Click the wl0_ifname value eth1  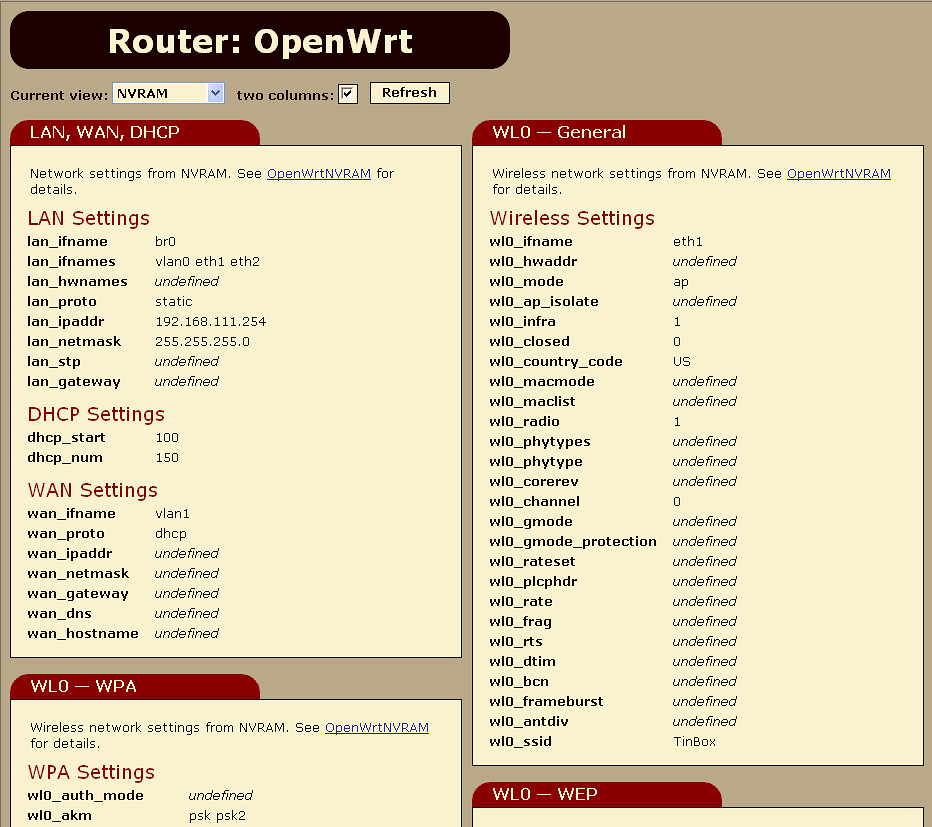(x=688, y=242)
